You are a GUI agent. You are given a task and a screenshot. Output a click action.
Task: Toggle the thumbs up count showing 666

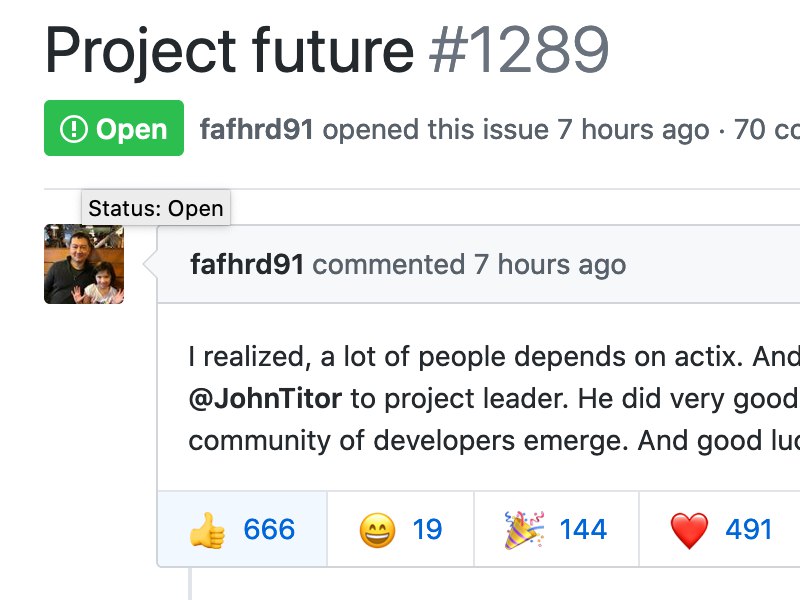pyautogui.click(x=269, y=529)
